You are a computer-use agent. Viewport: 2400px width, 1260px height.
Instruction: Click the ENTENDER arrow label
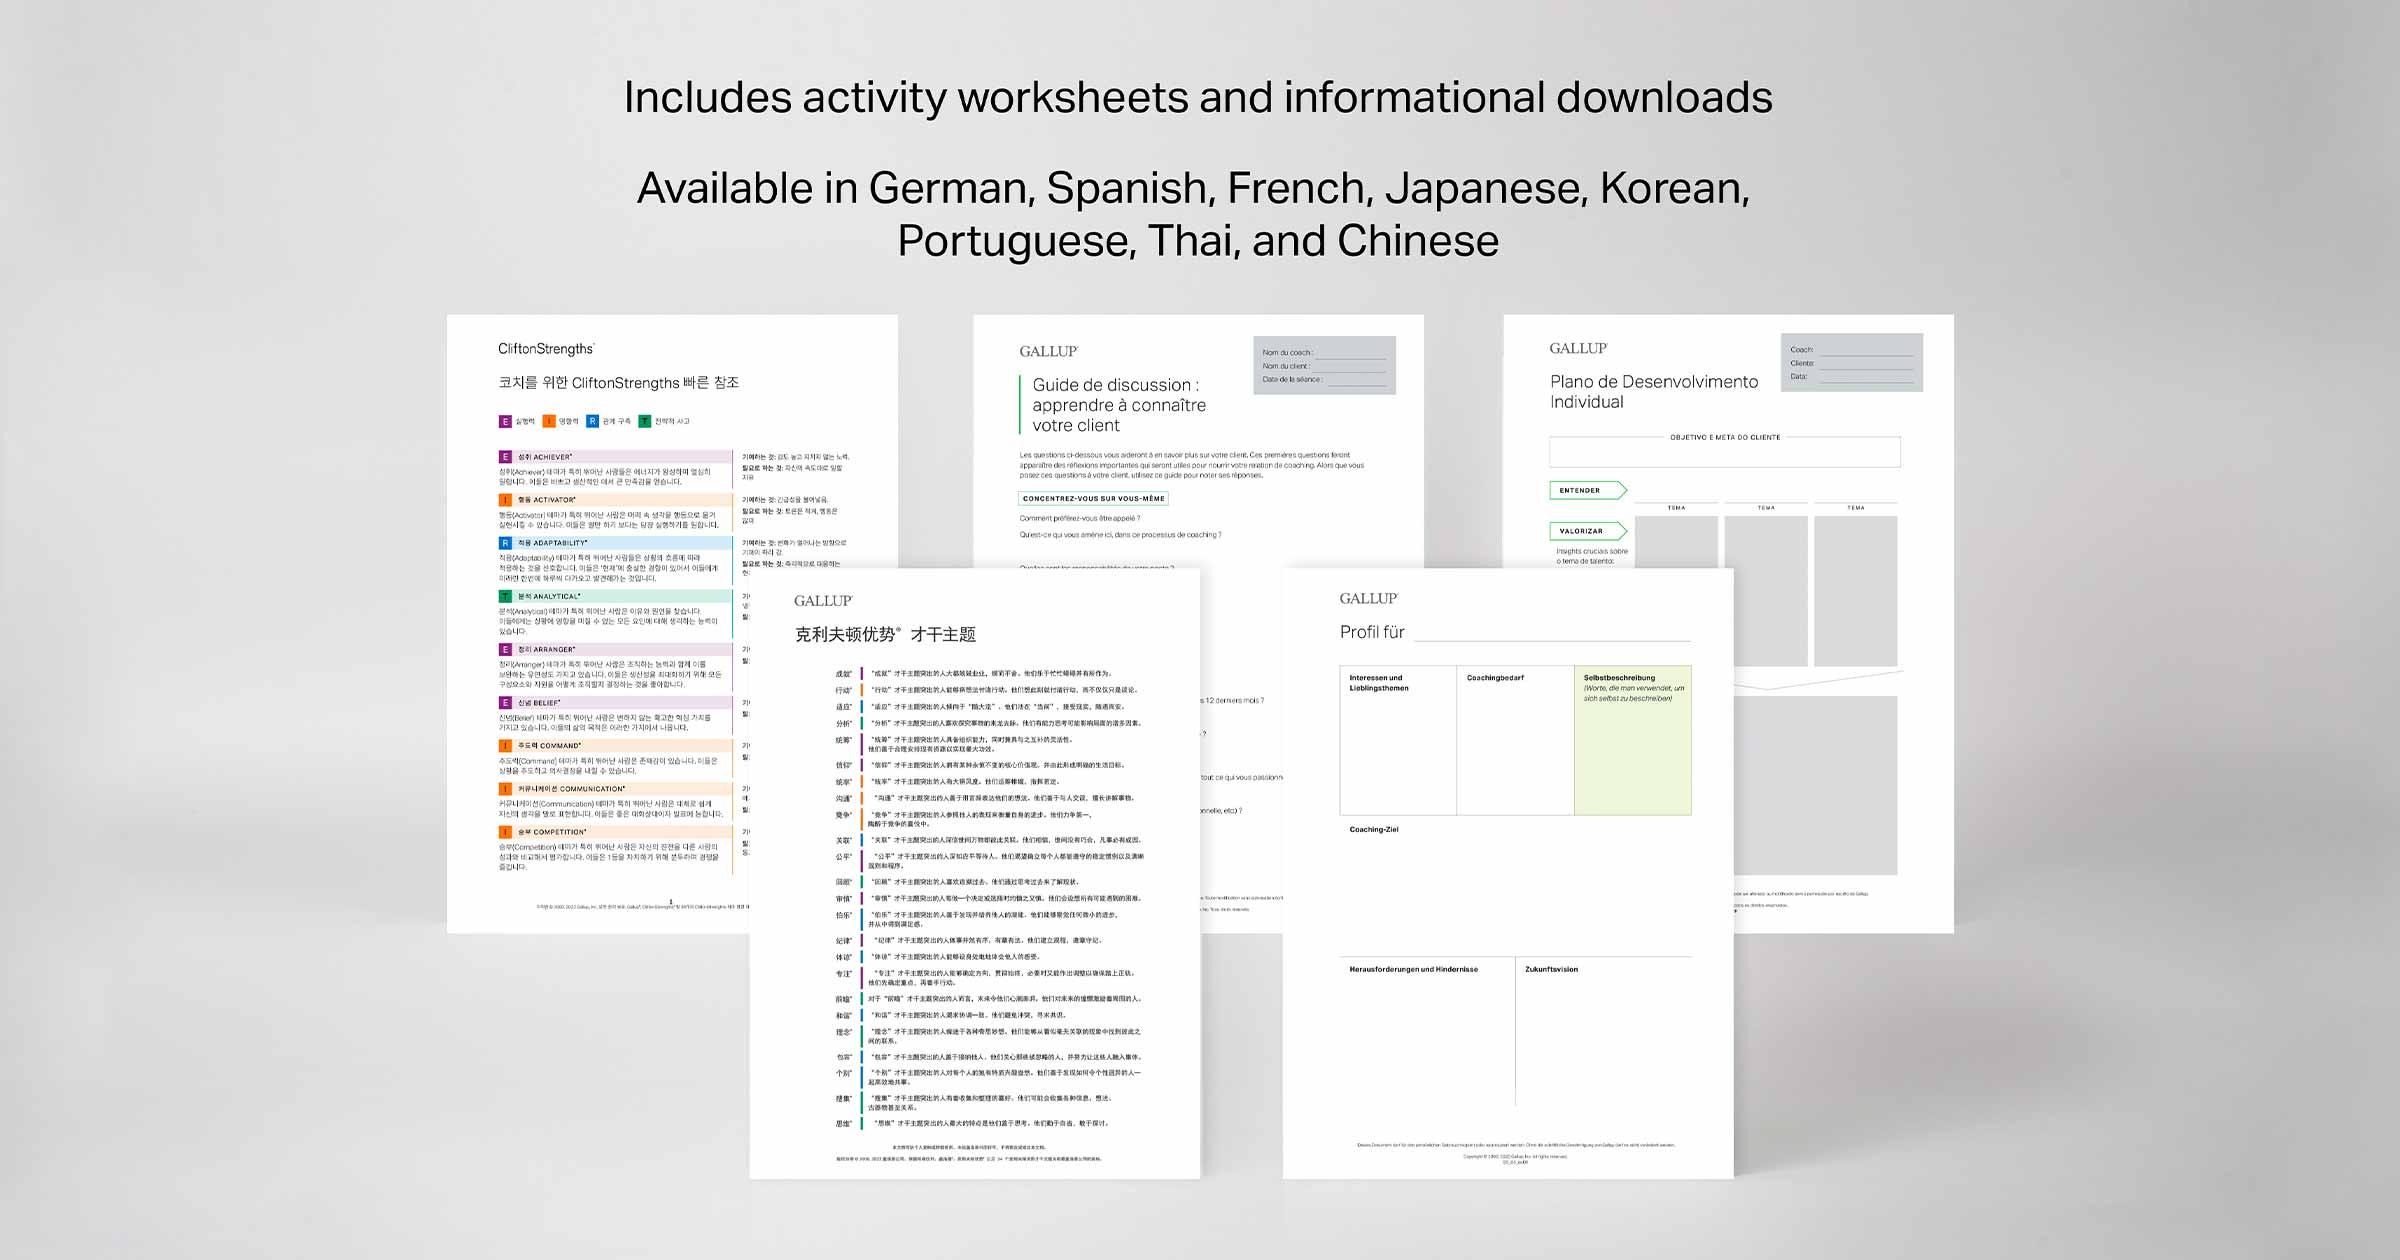[x=1588, y=490]
